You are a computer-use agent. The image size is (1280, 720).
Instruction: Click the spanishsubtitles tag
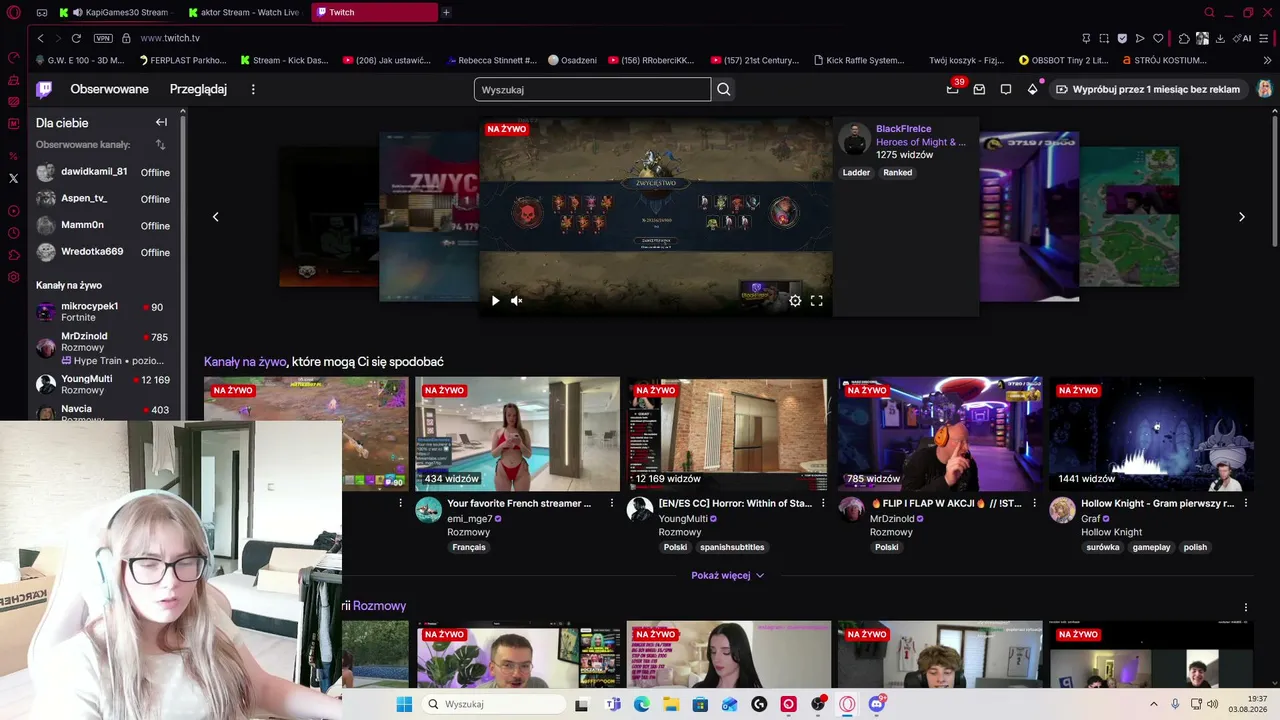pos(732,547)
